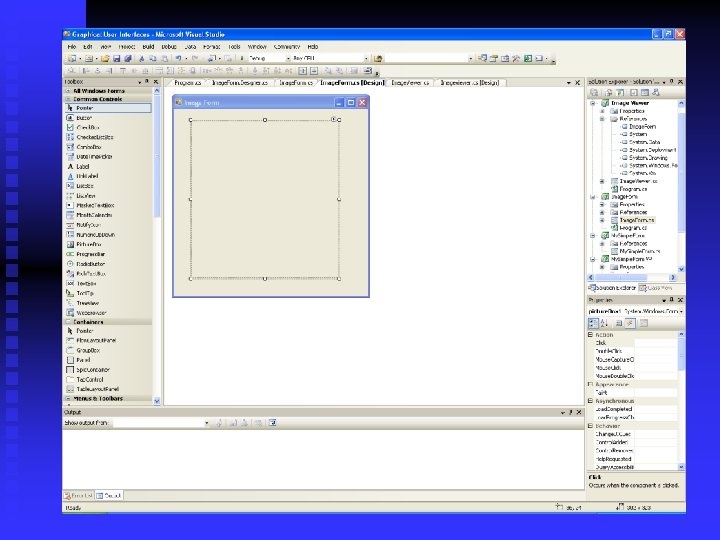
Task: Collapse the Common Controls toolbox group
Action: pyautogui.click(x=68, y=99)
